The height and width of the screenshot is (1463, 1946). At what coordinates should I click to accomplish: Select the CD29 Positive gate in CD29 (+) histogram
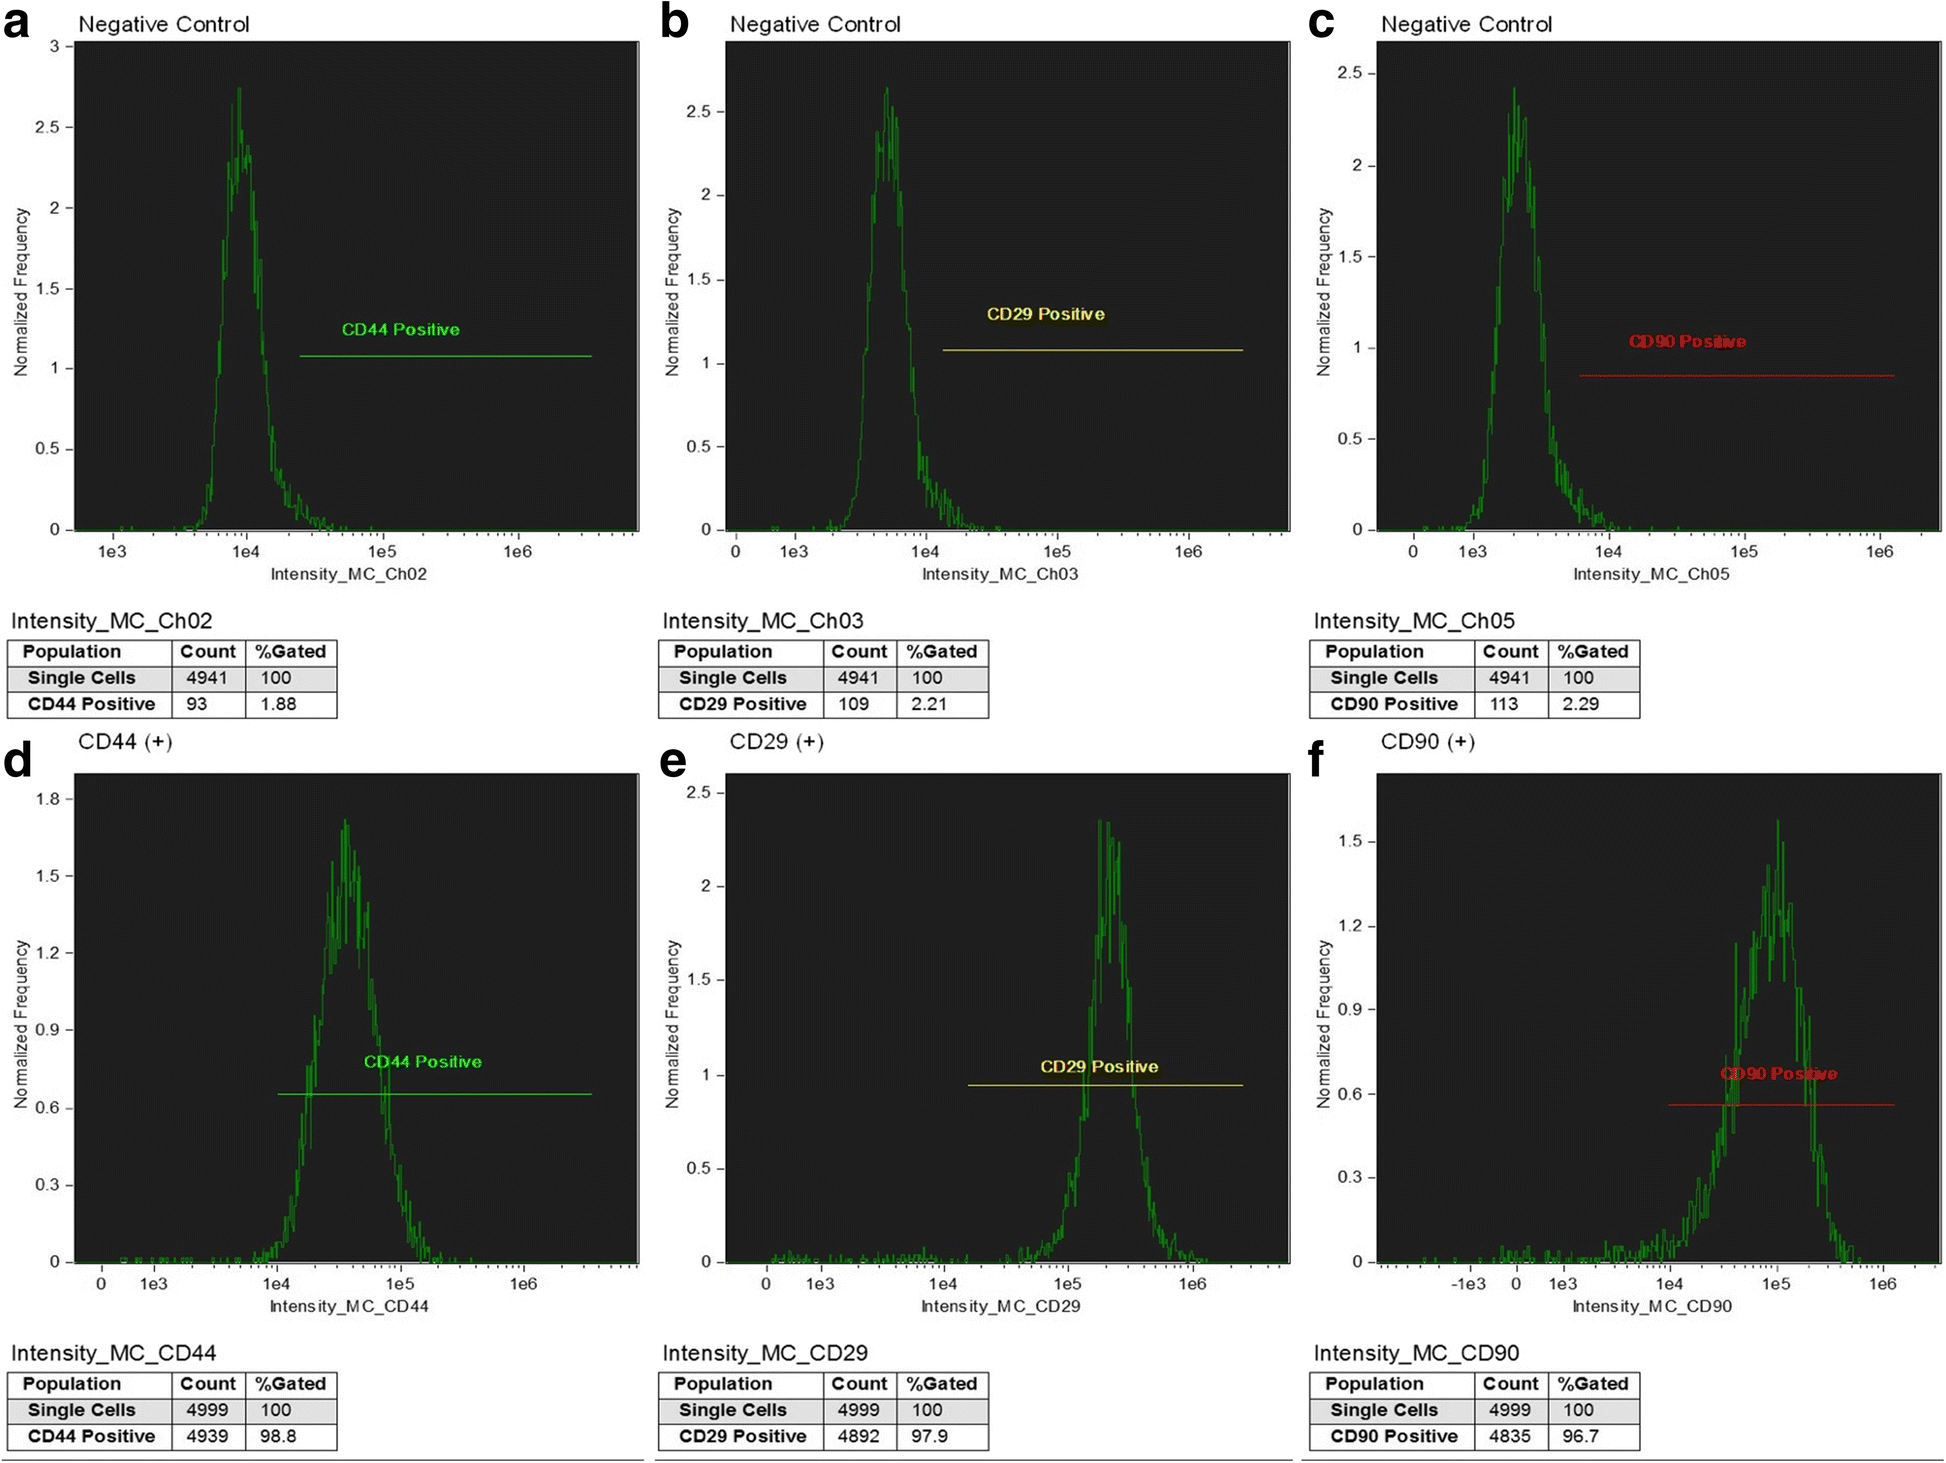pyautogui.click(x=1105, y=1085)
